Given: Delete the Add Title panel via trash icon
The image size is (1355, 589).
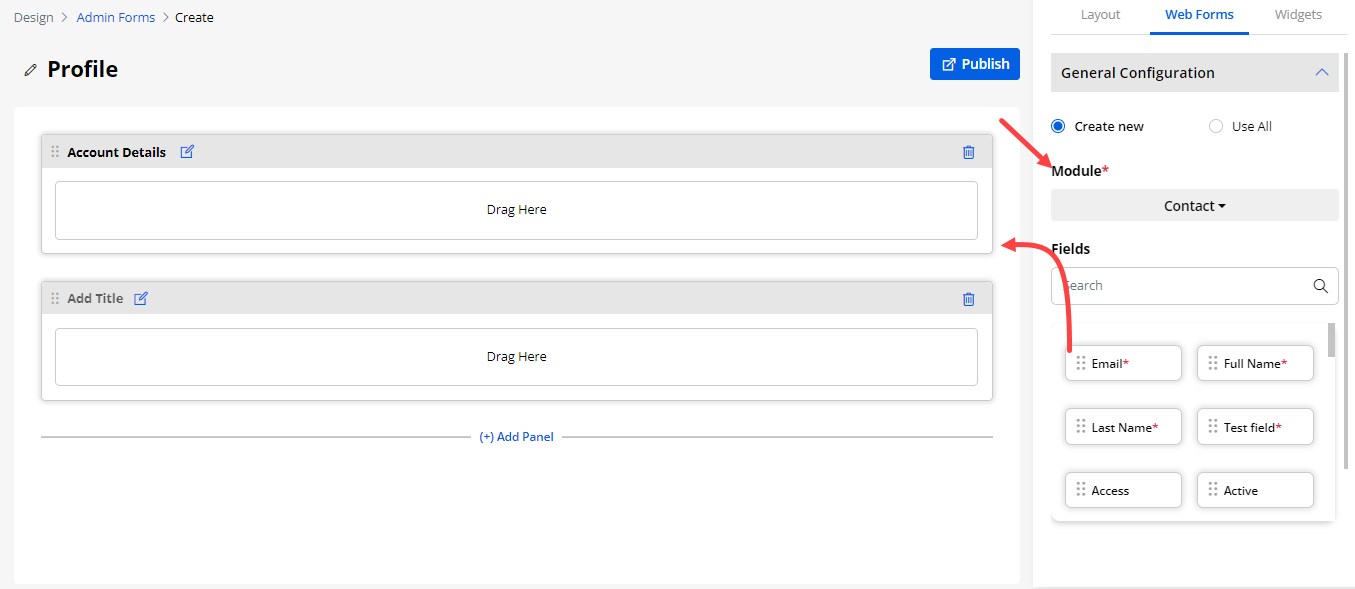Looking at the screenshot, I should 968,298.
